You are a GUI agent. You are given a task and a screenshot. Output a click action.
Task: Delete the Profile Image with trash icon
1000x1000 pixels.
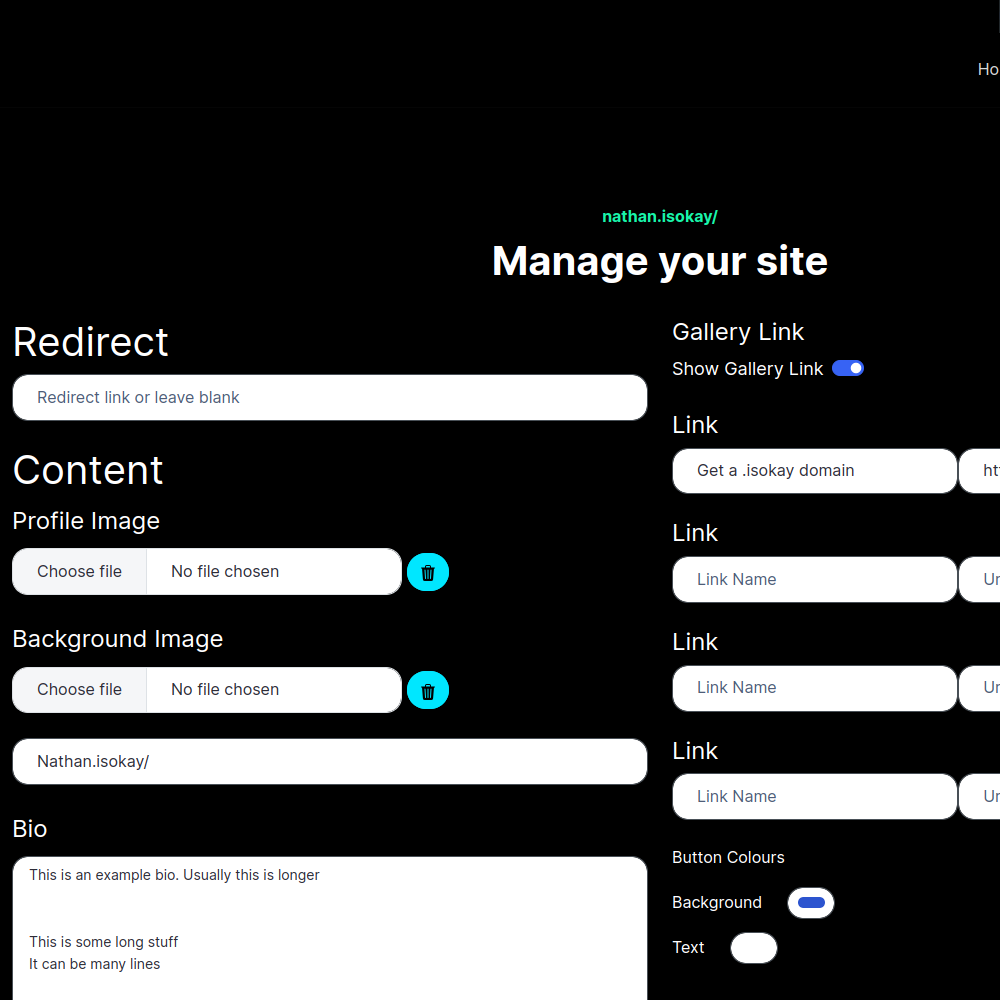coord(428,572)
